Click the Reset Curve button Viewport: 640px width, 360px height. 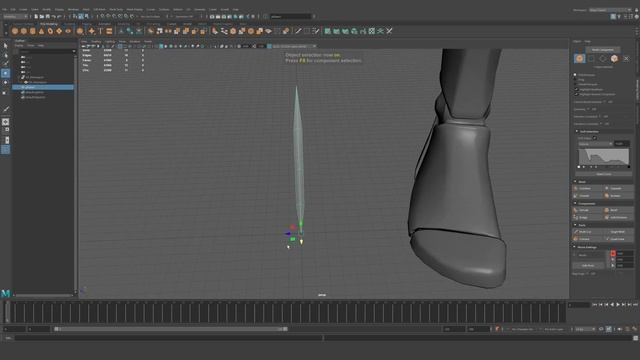point(604,174)
